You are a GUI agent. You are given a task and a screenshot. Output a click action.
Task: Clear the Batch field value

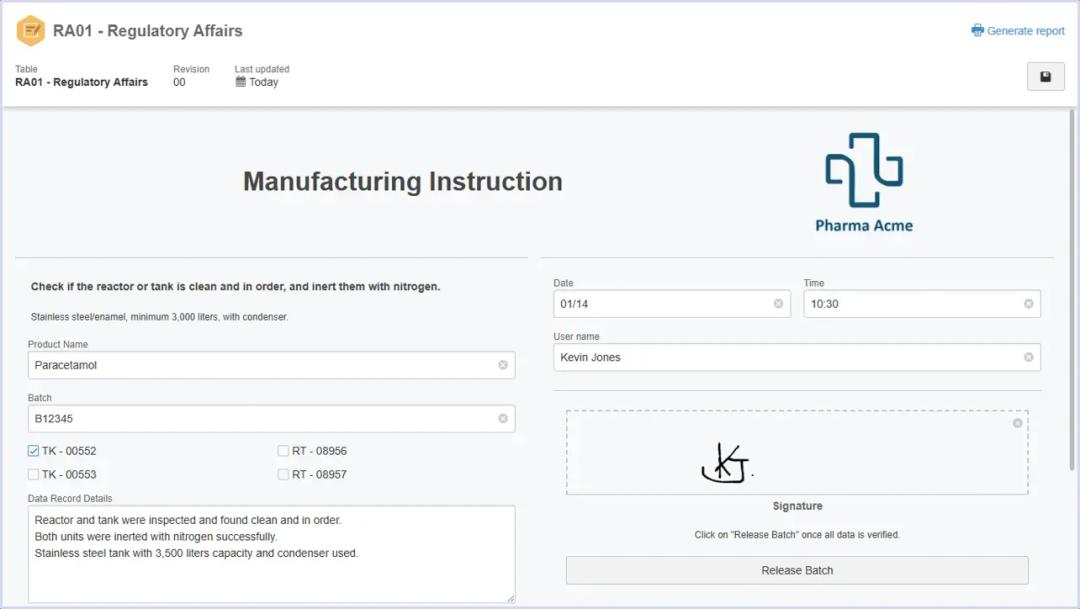pos(503,419)
